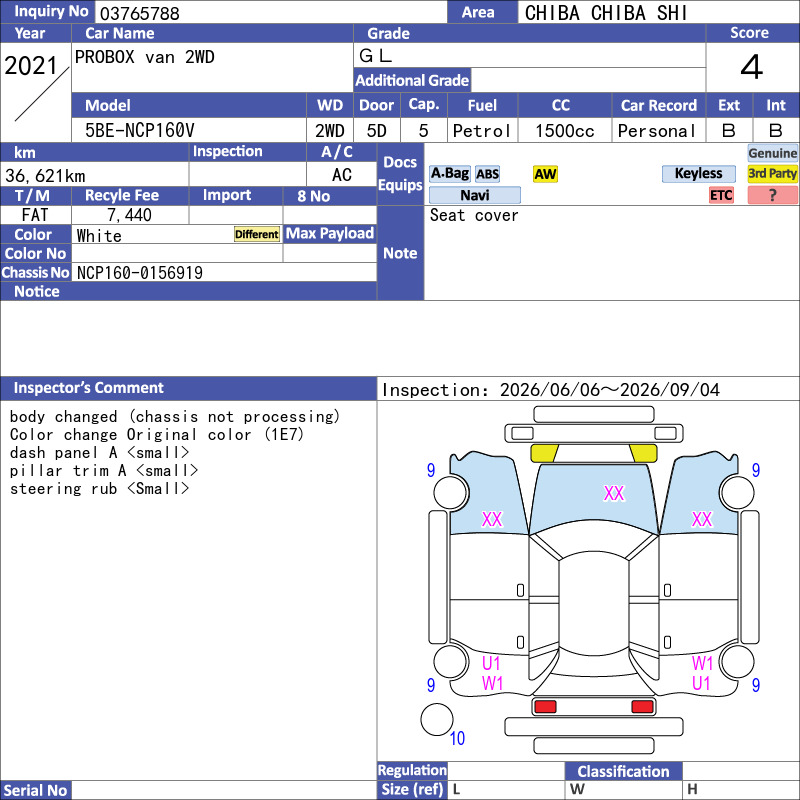This screenshot has height=800, width=800.
Task: Click the dash panel A comment line
Action: [x=99, y=453]
